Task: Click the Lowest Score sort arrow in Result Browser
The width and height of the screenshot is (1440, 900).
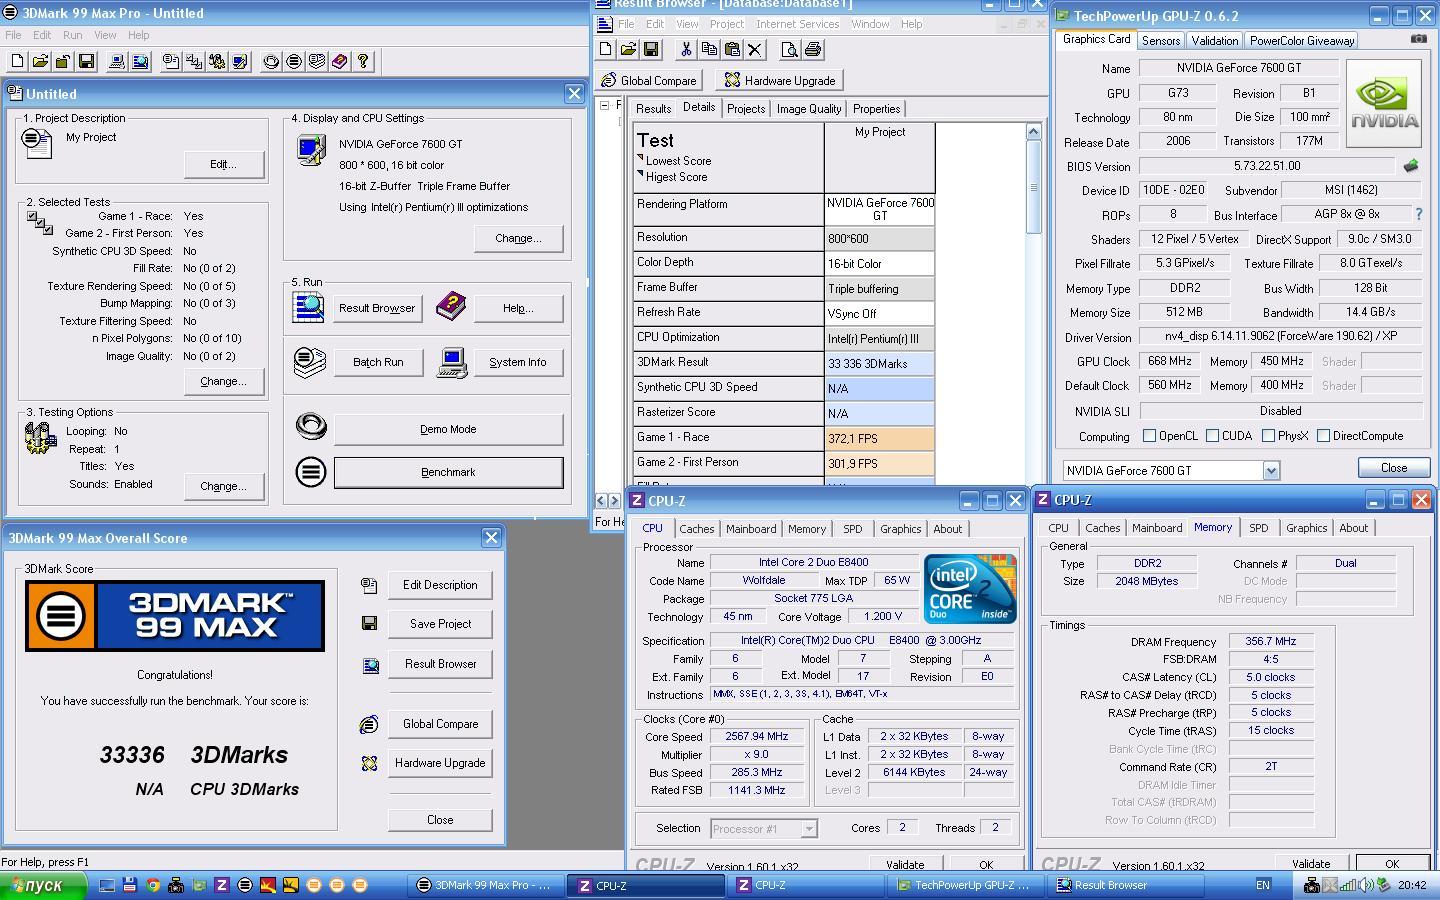Action: tap(640, 158)
